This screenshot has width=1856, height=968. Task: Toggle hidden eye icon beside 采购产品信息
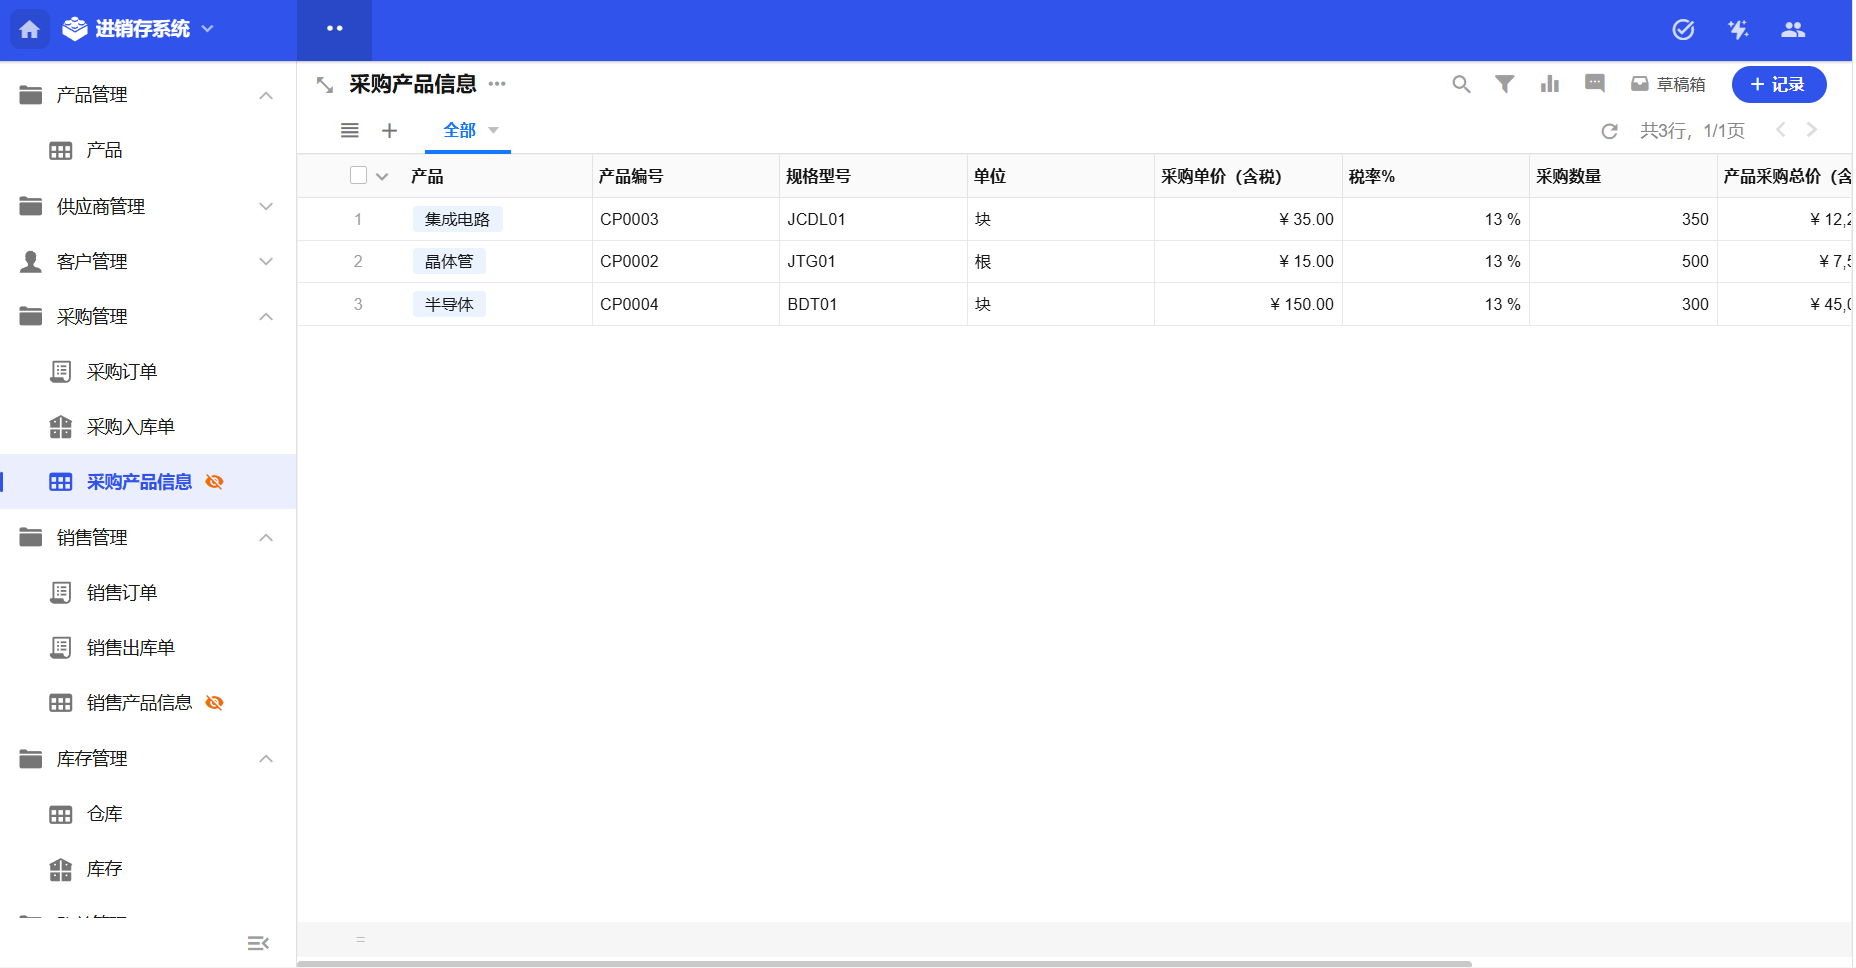[214, 482]
